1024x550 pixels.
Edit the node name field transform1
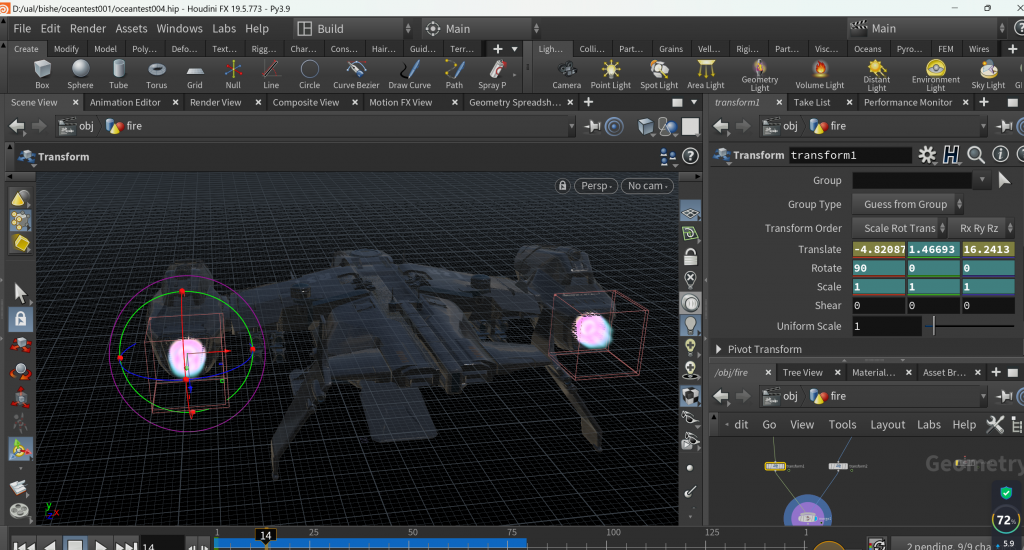[850, 155]
